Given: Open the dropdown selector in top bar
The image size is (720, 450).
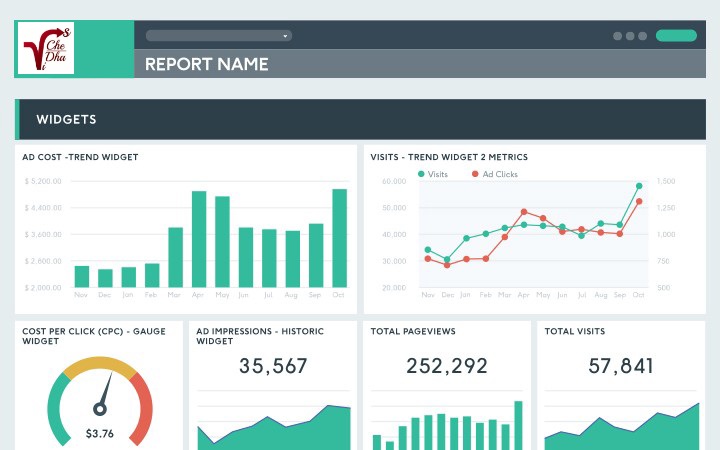Looking at the screenshot, I should (218, 36).
